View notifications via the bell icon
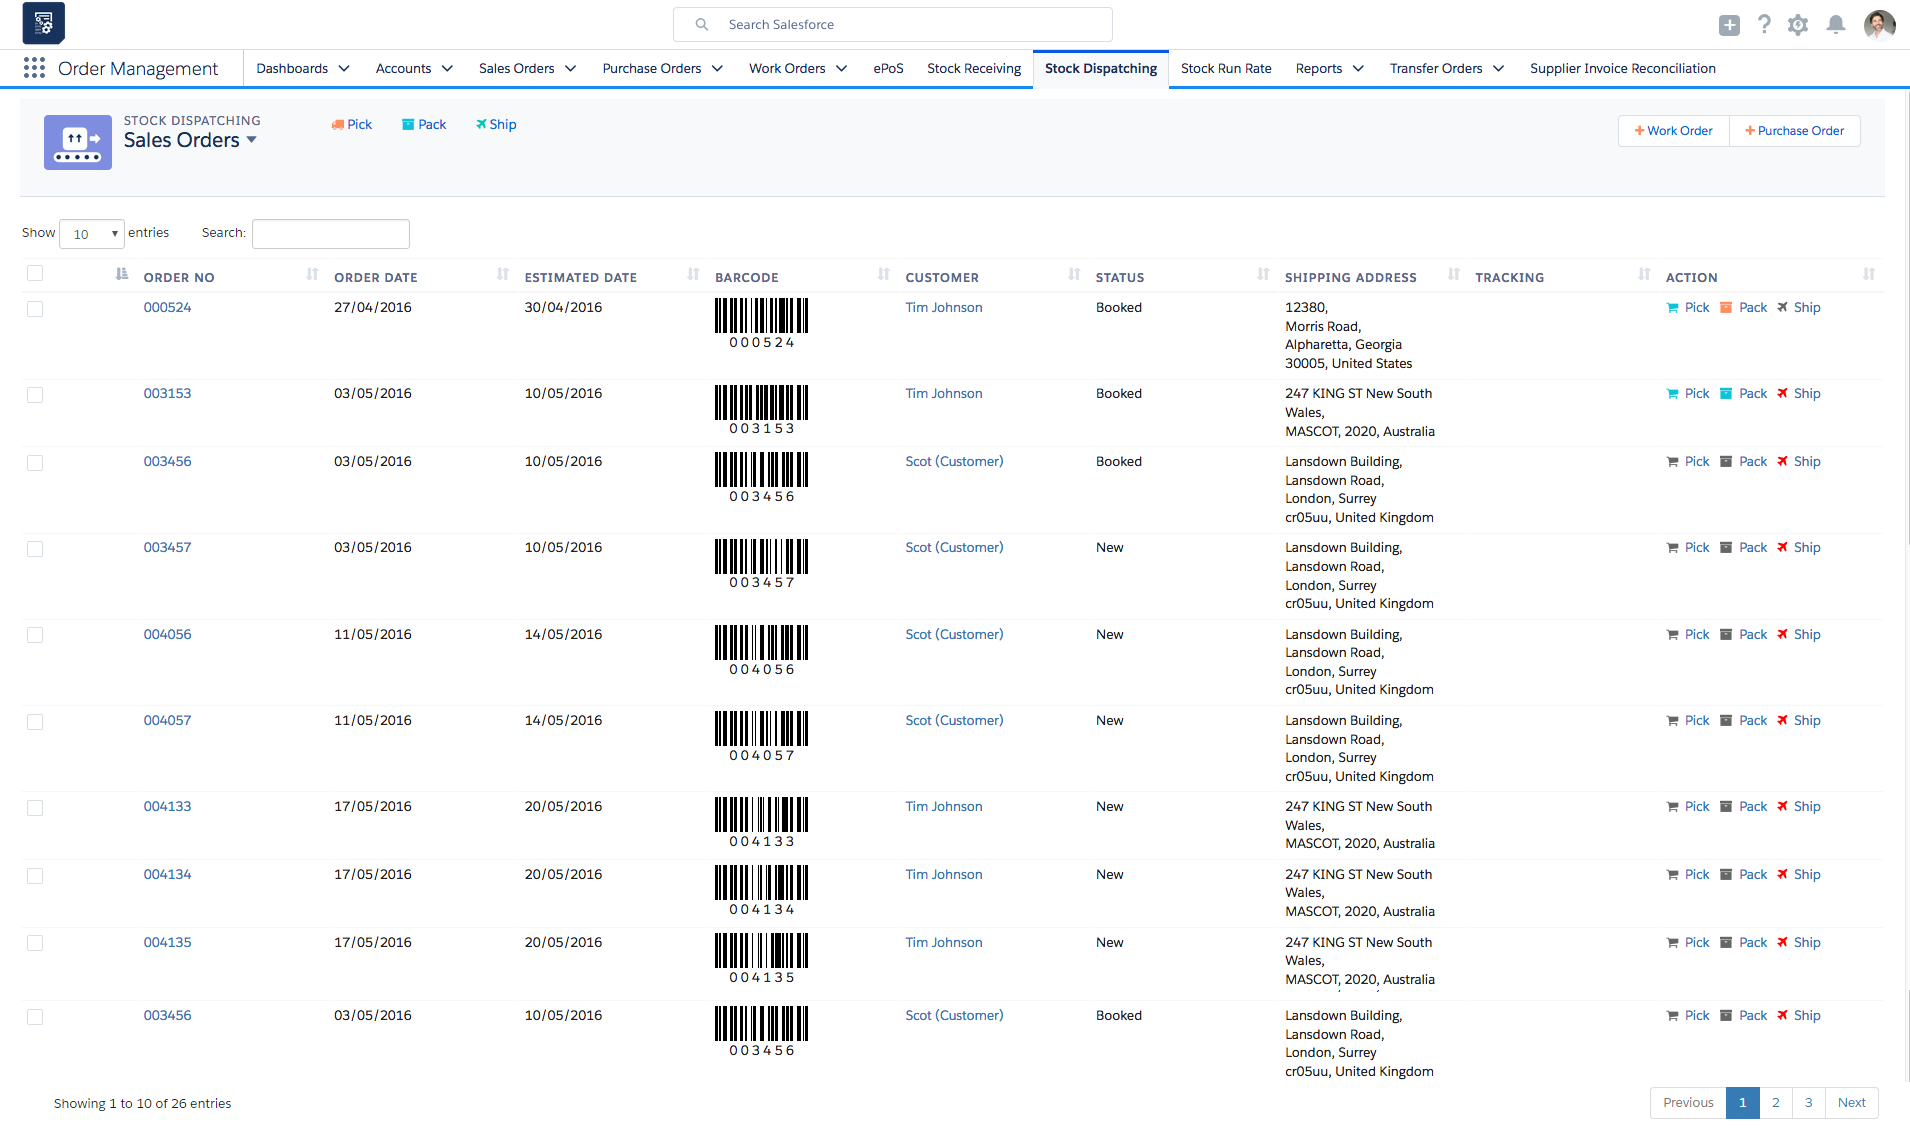Screen dimensions: 1910x1134 (x=1836, y=25)
